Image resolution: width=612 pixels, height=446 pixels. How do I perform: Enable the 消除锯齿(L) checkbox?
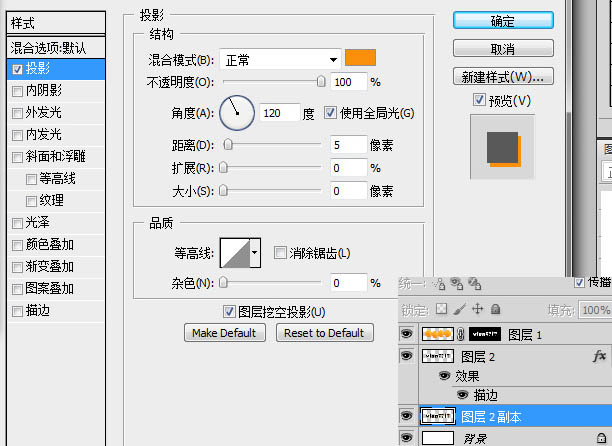coord(280,252)
